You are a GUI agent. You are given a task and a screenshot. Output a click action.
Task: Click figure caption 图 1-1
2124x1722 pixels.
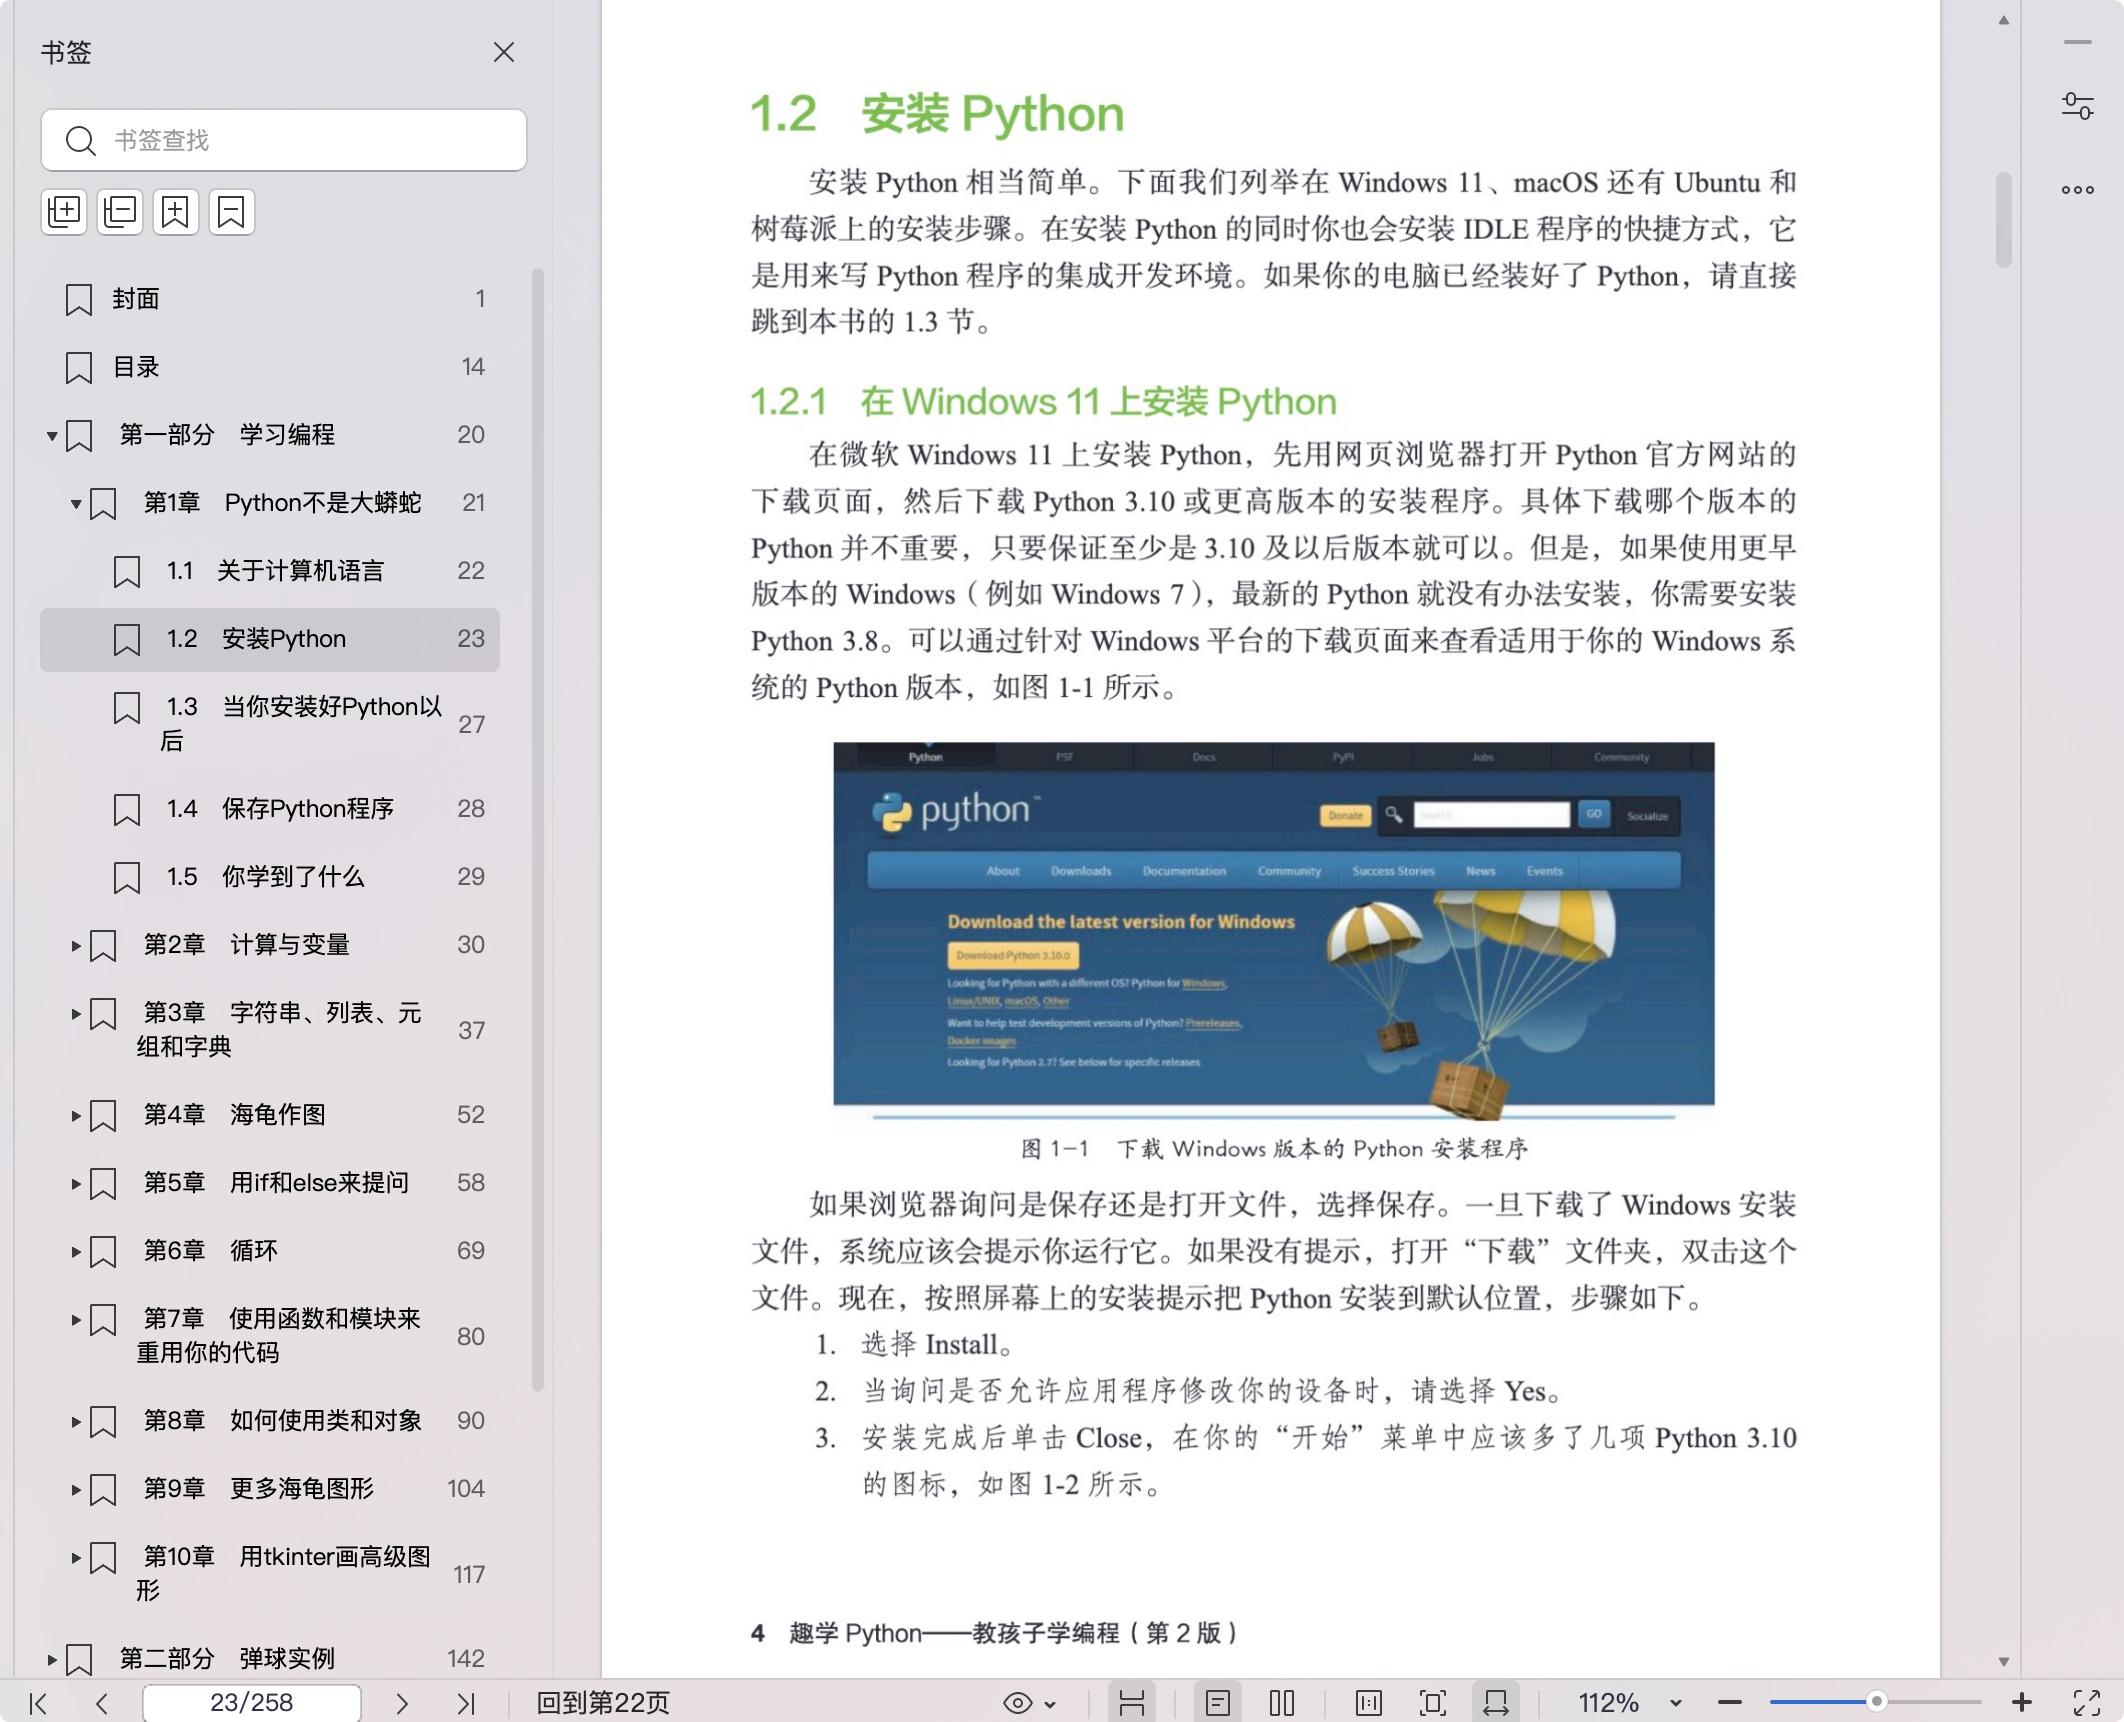[x=1275, y=1149]
